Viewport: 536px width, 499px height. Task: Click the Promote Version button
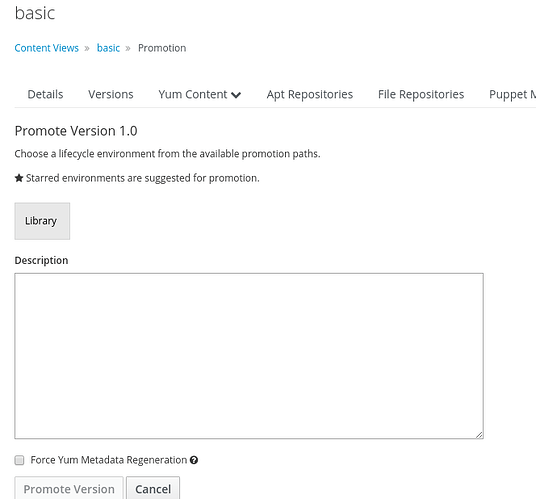[x=69, y=489]
